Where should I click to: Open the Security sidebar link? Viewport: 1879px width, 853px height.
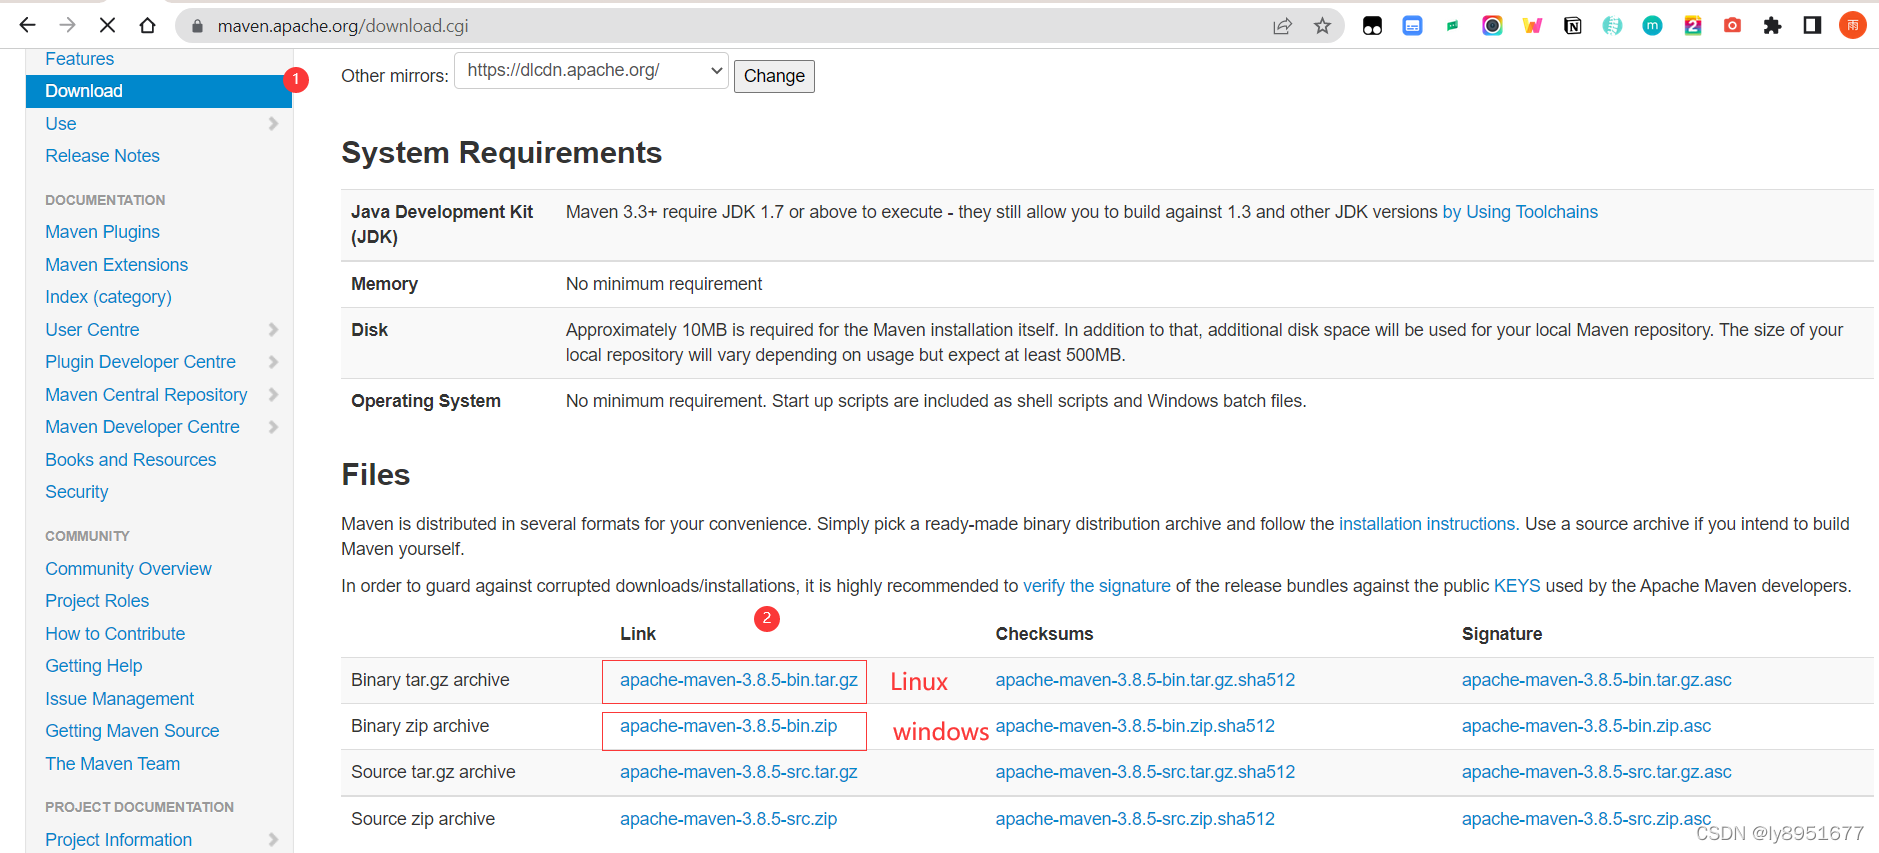tap(76, 492)
